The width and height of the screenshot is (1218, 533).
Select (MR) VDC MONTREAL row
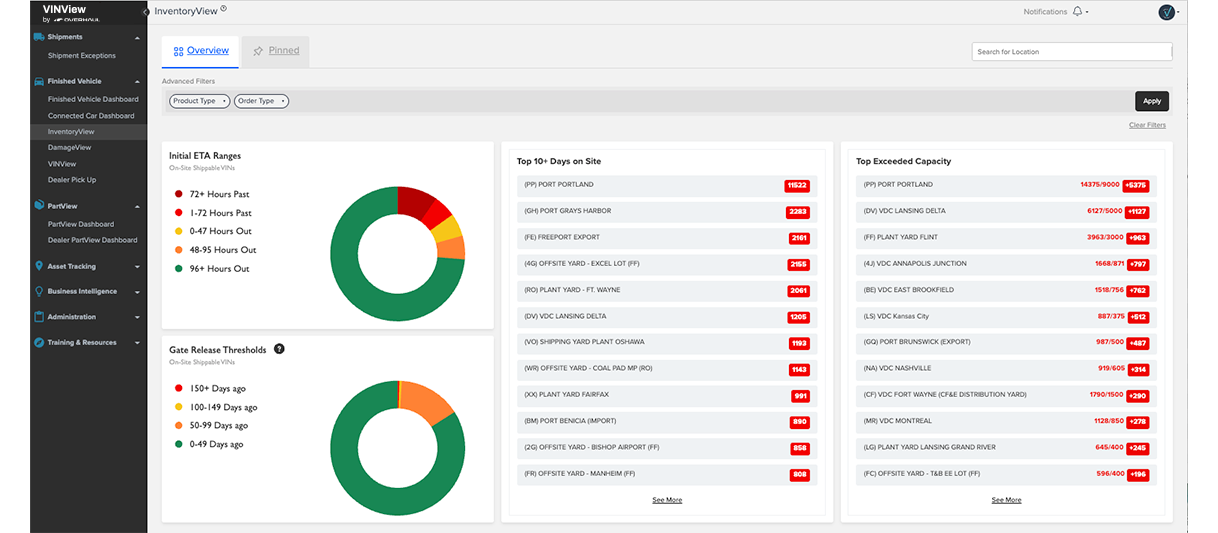point(1006,422)
